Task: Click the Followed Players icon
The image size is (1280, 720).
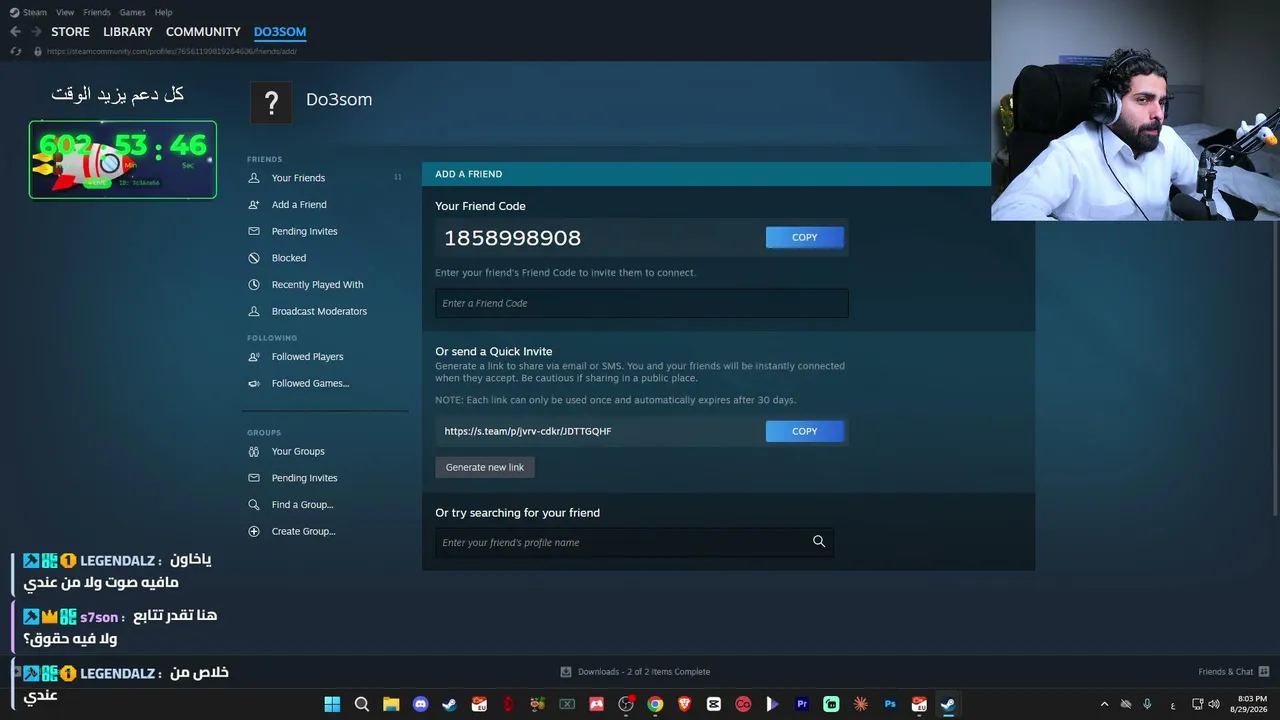Action: tap(254, 357)
